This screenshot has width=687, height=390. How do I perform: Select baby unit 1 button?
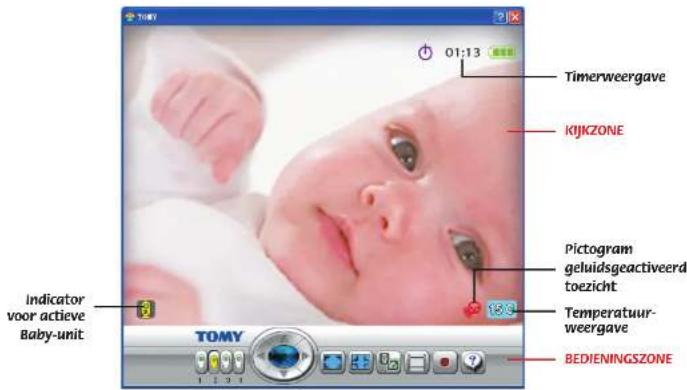click(x=201, y=362)
